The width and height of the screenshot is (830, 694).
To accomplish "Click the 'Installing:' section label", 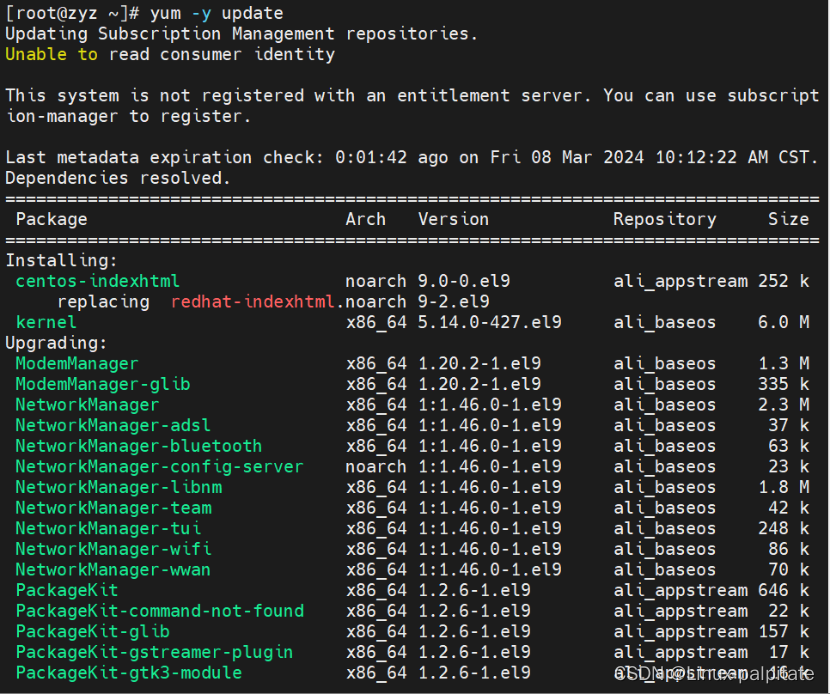I will point(61,261).
